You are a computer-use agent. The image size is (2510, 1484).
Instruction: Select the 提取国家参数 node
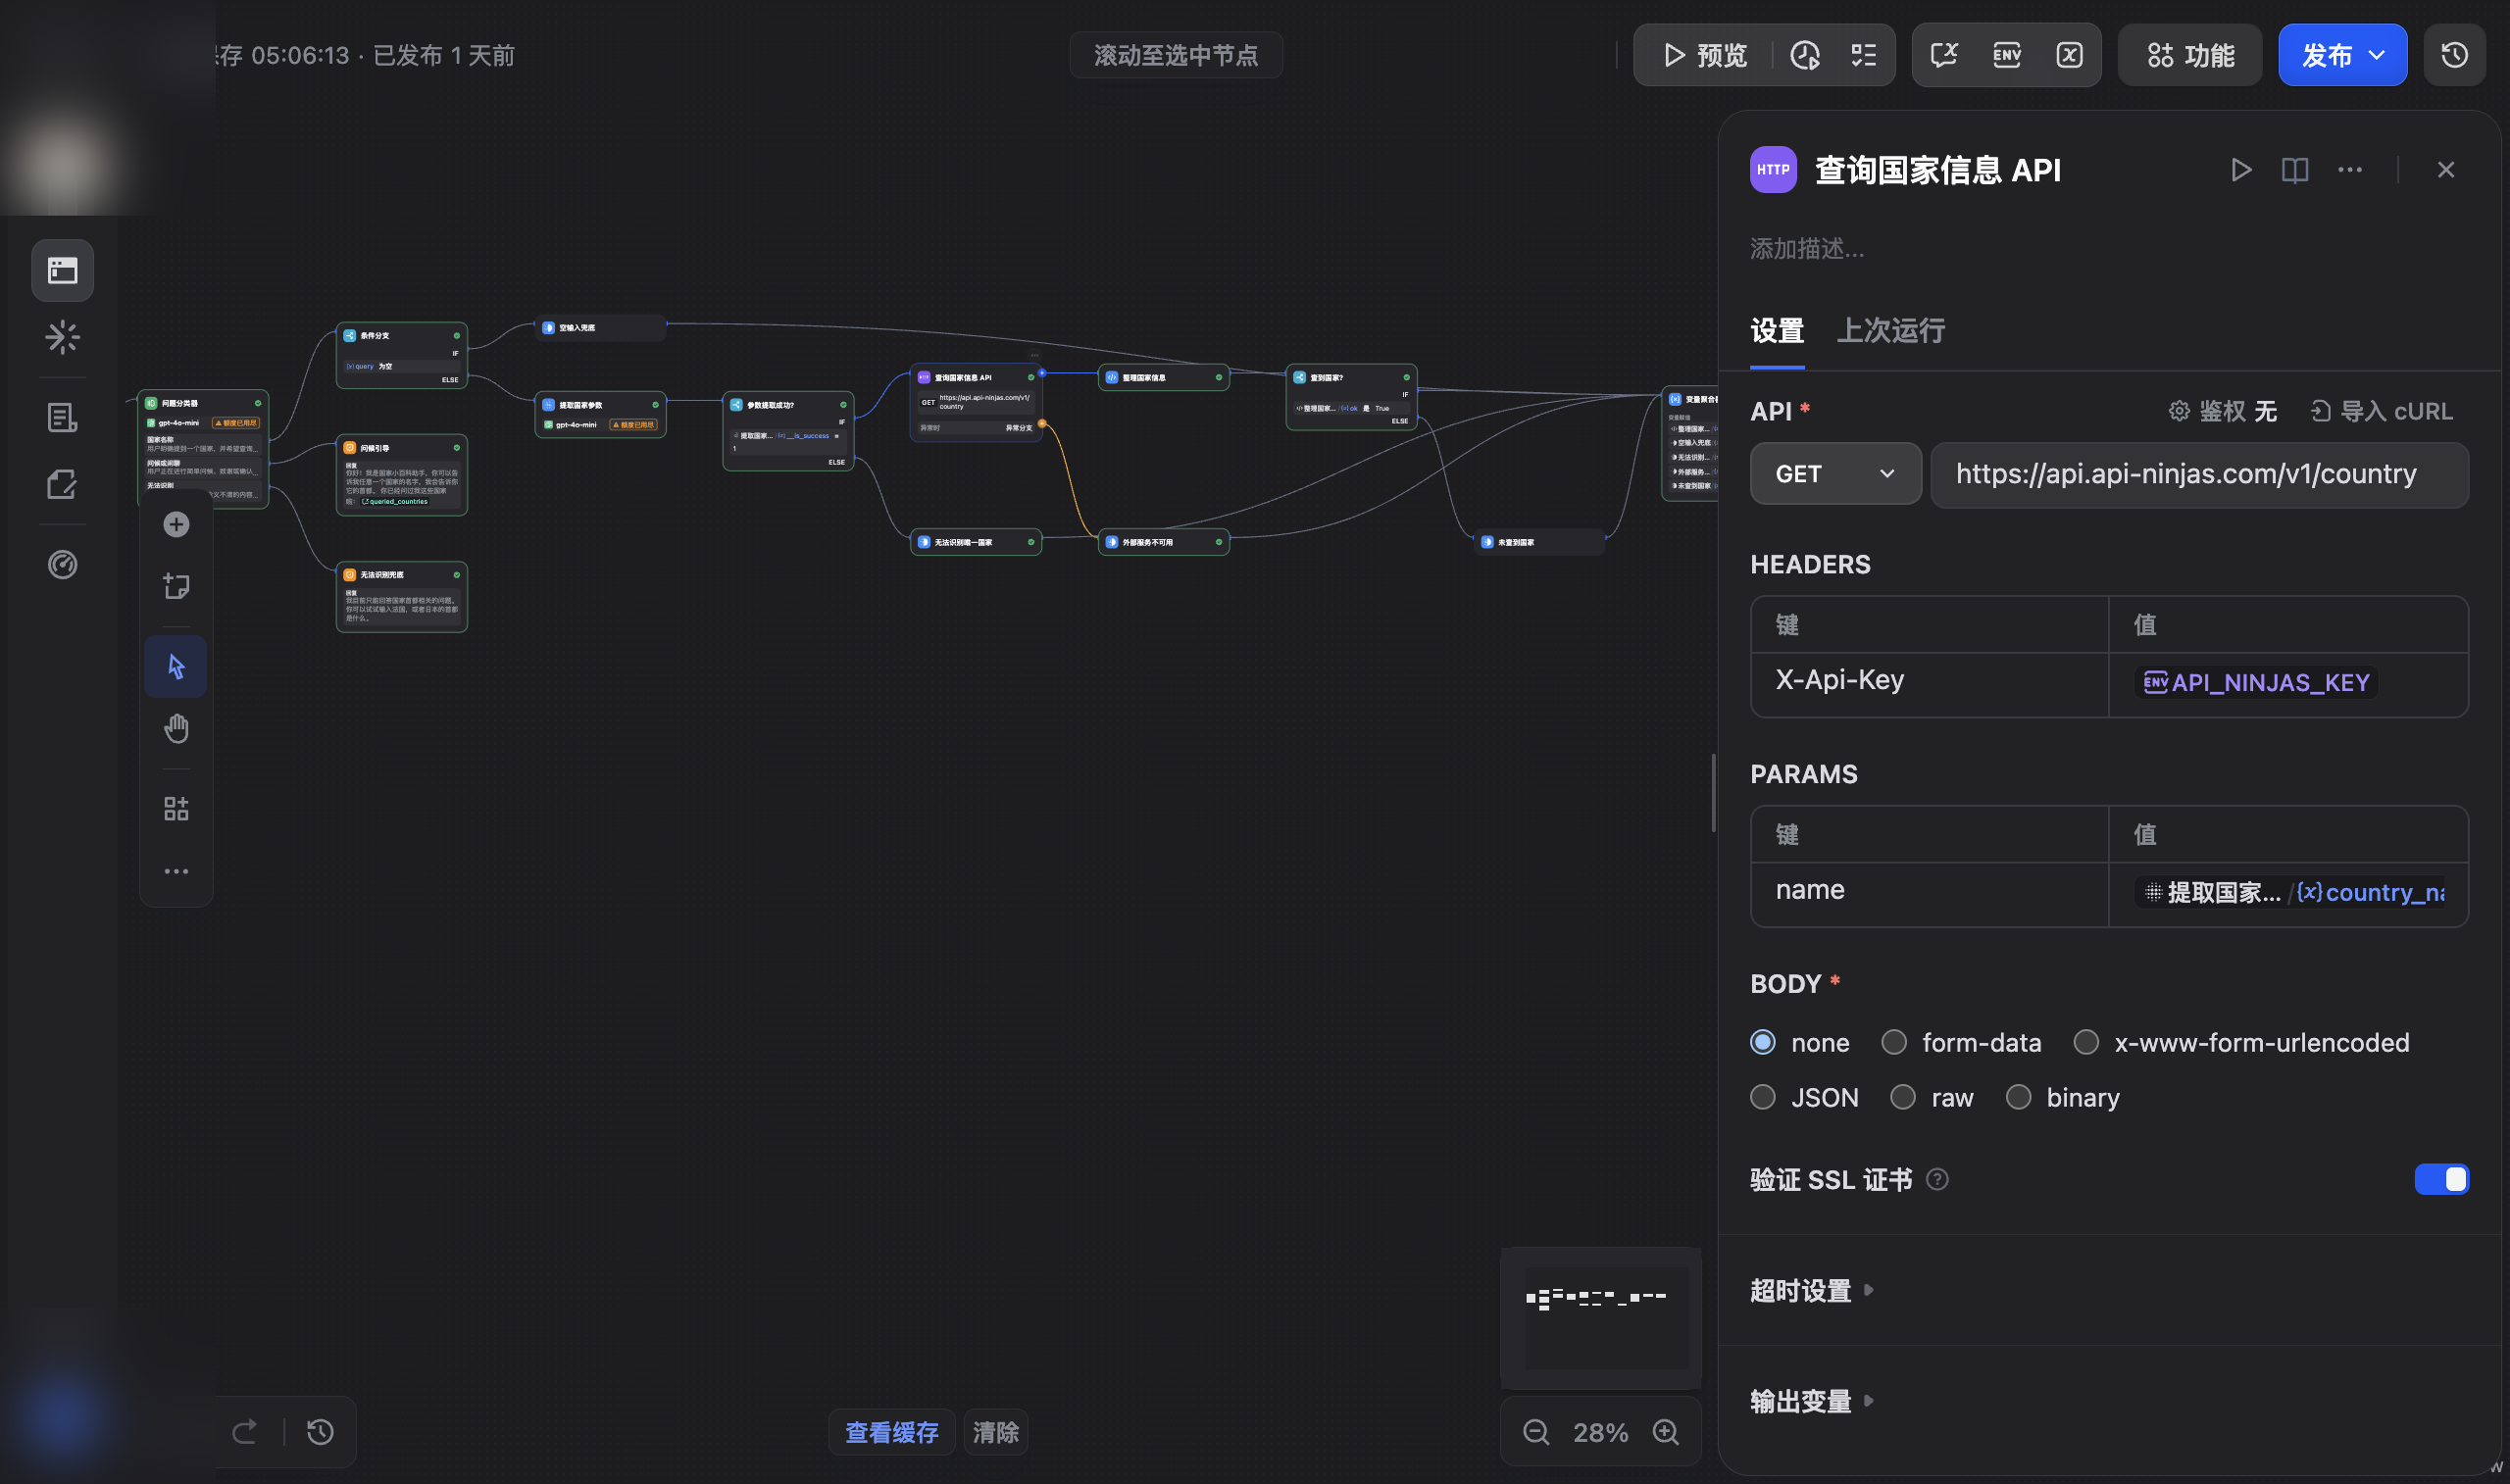point(600,414)
